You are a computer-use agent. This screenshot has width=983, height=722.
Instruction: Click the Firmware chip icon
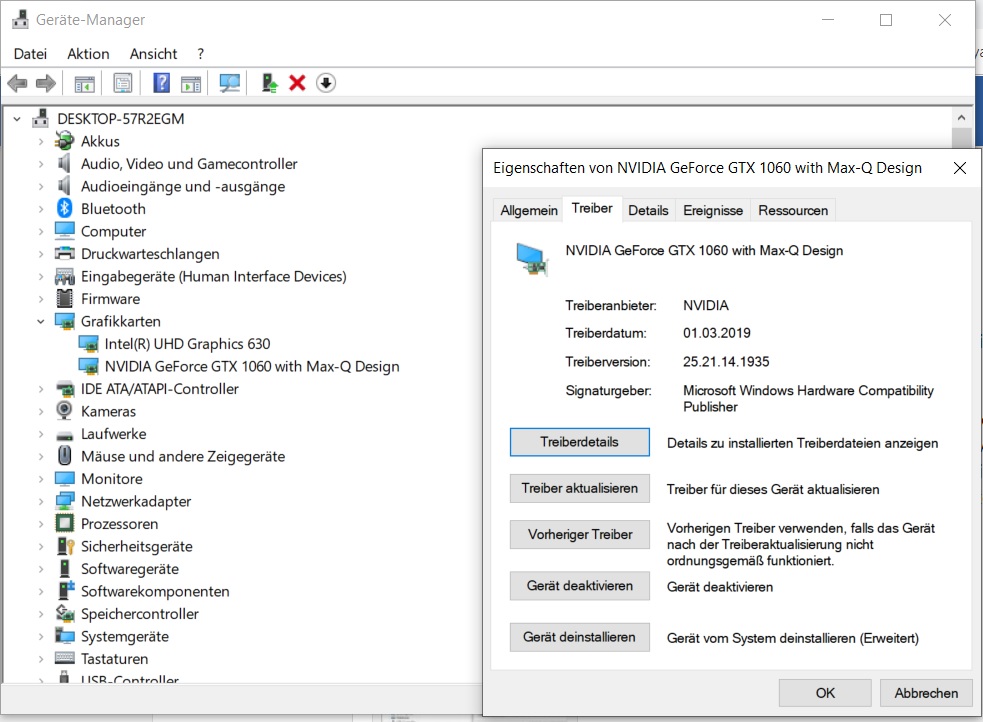pyautogui.click(x=65, y=298)
